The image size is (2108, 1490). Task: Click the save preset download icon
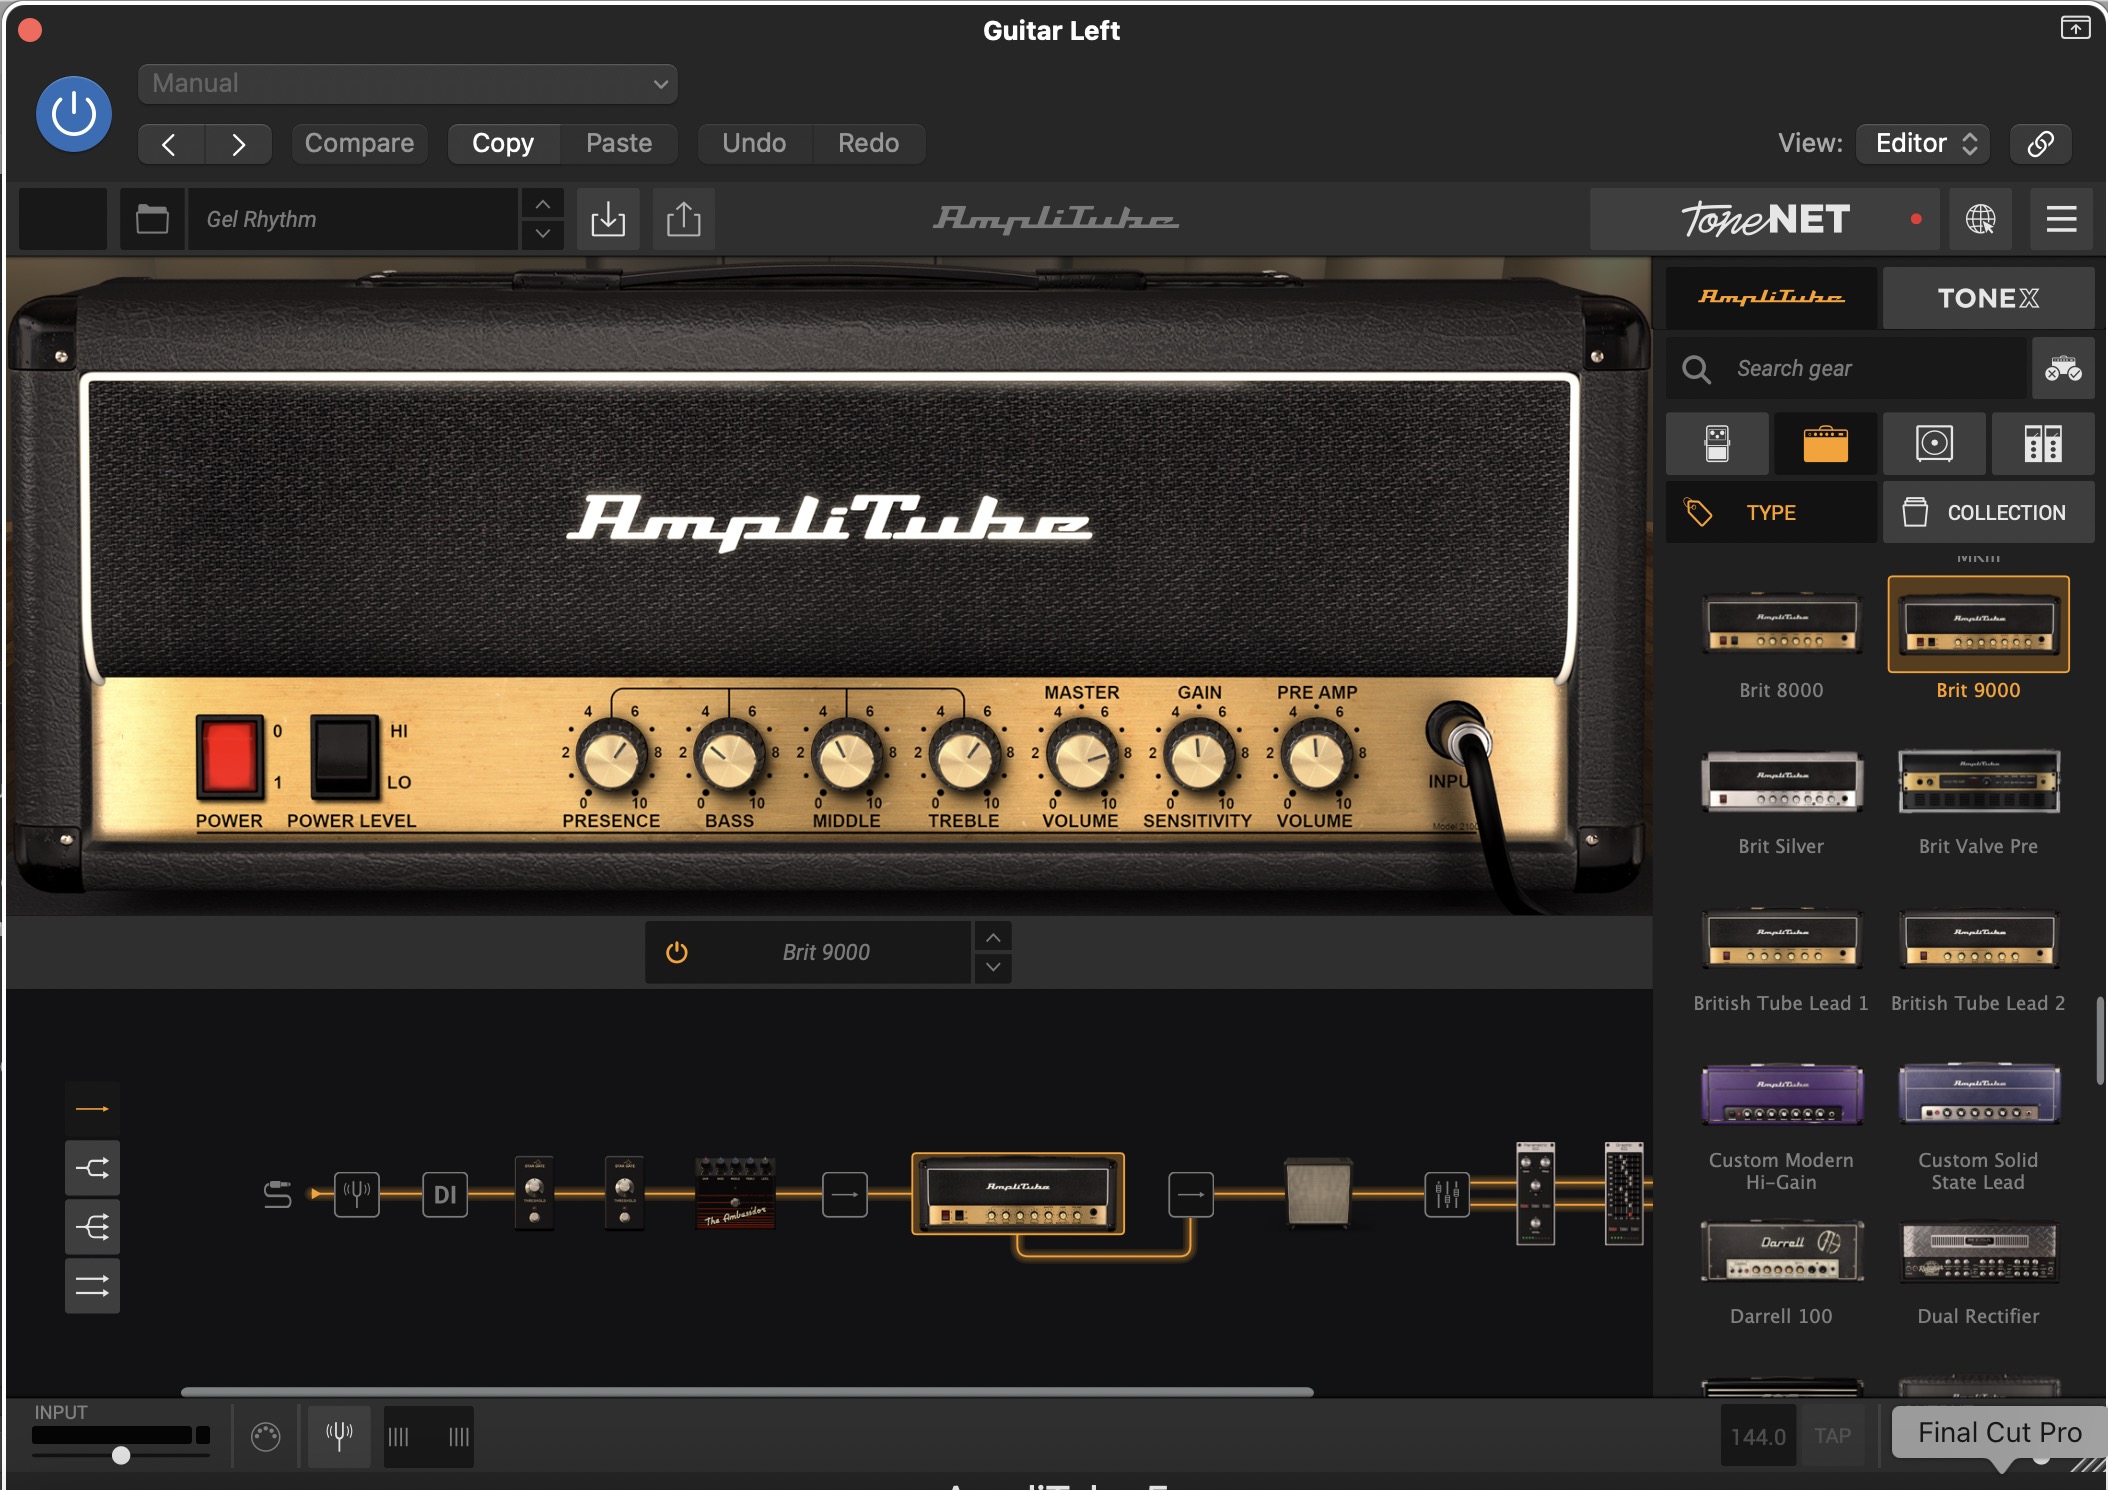pyautogui.click(x=608, y=219)
